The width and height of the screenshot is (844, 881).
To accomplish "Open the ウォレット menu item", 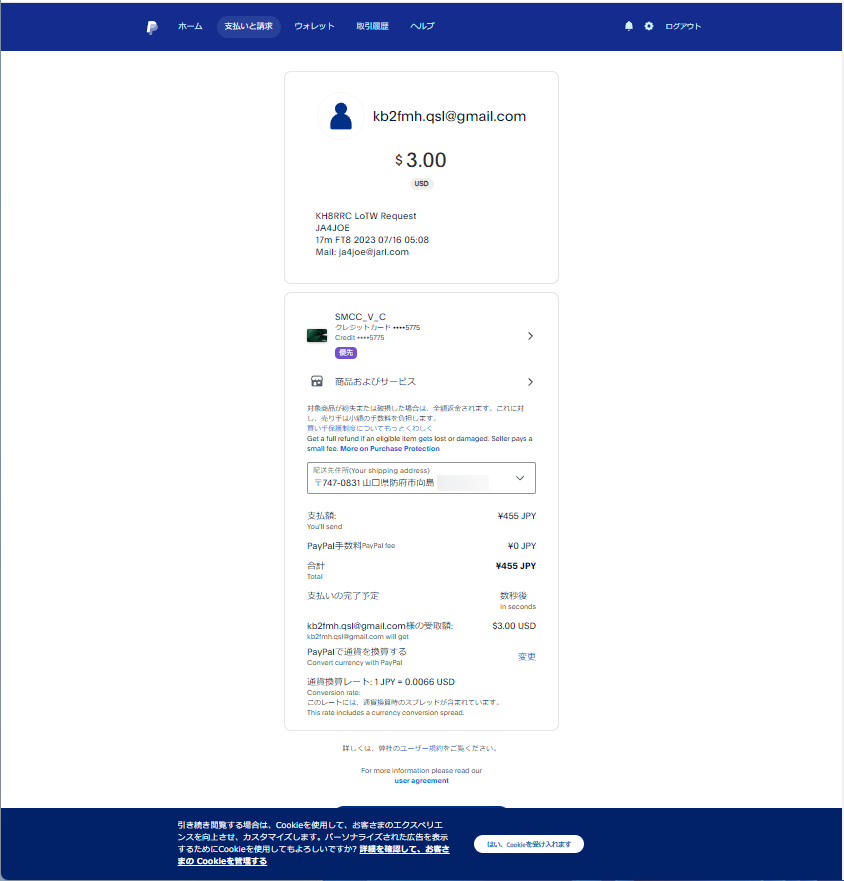I will click(x=314, y=26).
